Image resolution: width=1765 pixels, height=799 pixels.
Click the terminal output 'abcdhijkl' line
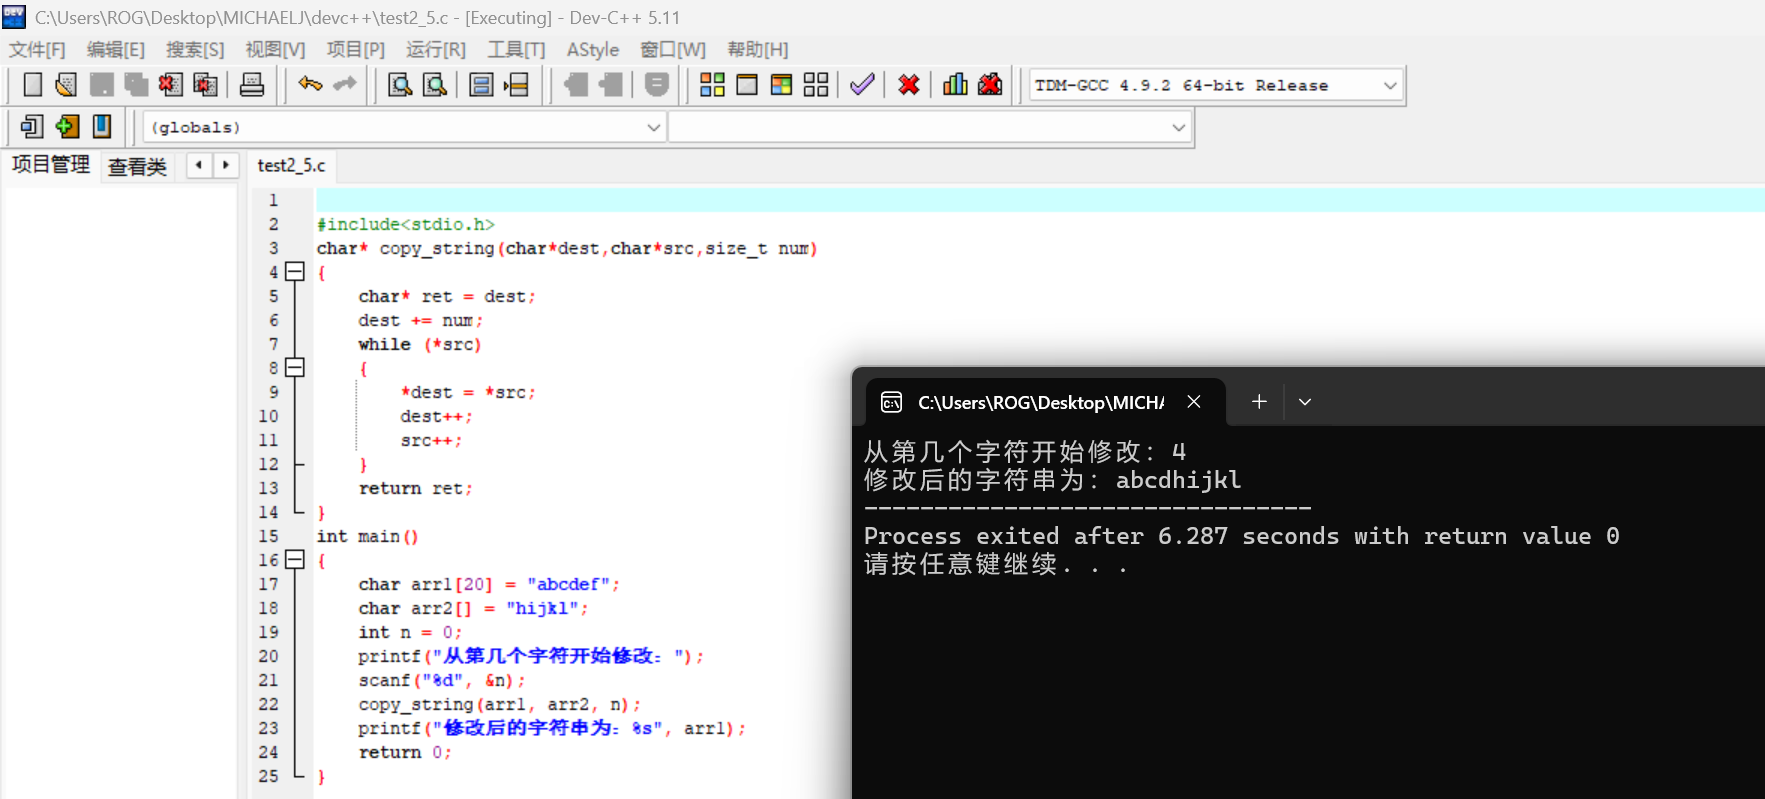(x=1052, y=480)
